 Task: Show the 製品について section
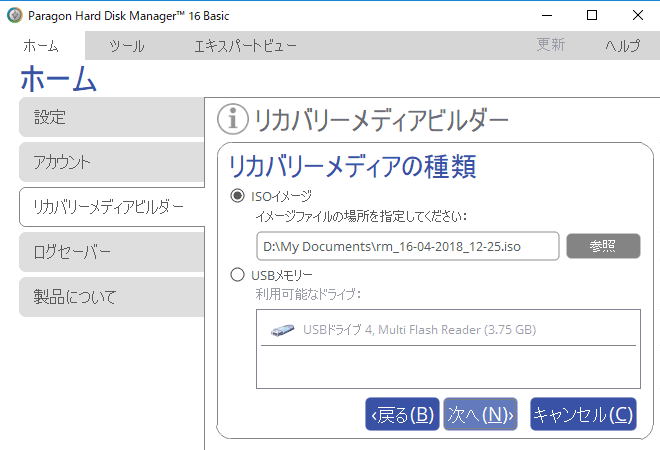pos(110,297)
